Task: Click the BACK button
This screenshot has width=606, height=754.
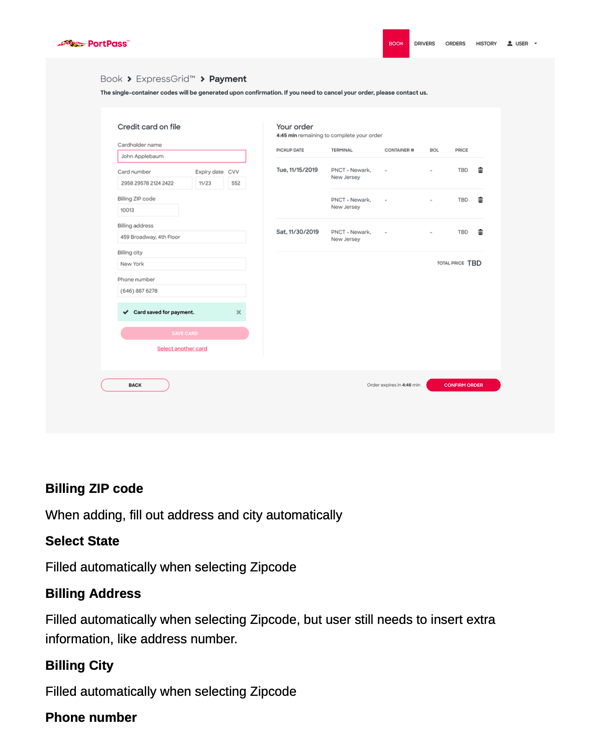Action: tap(135, 385)
